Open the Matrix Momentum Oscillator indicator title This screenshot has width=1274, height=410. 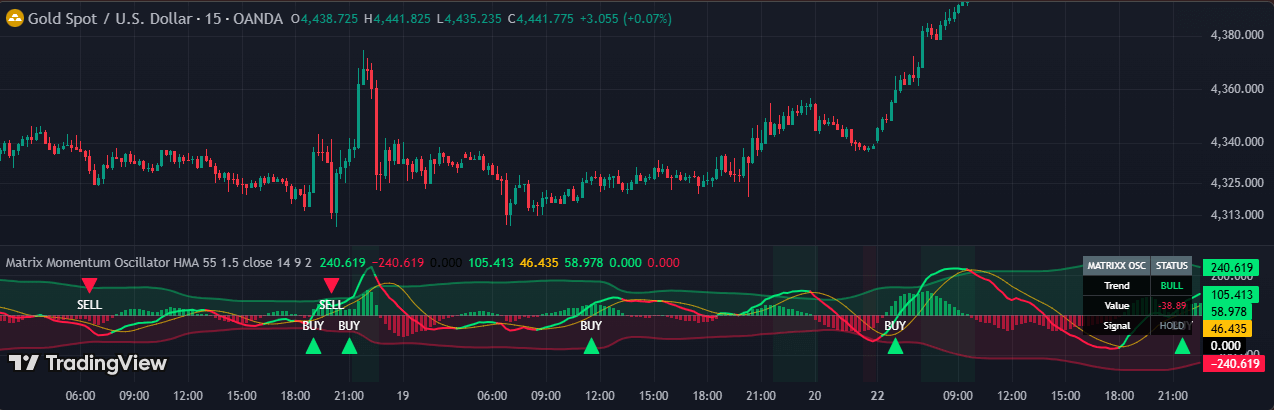[159, 262]
